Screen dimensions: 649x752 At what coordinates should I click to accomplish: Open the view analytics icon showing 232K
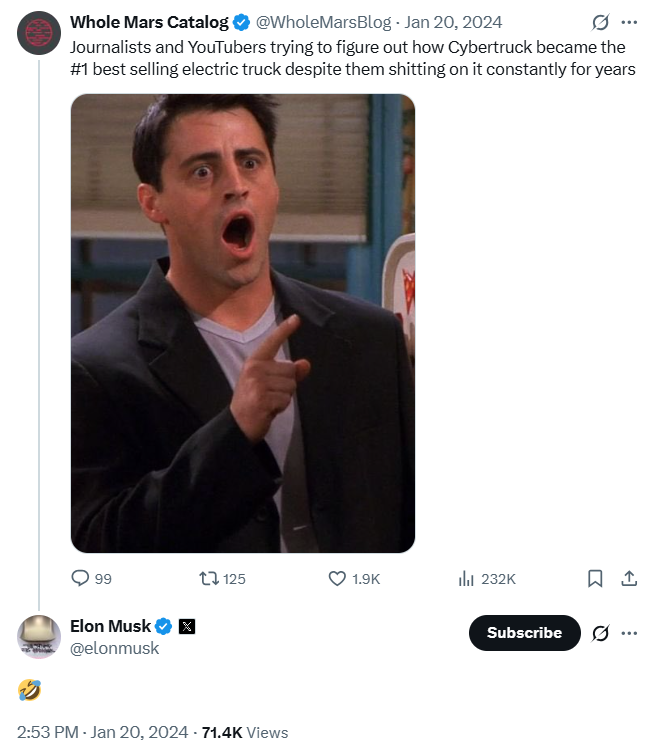click(x=466, y=578)
